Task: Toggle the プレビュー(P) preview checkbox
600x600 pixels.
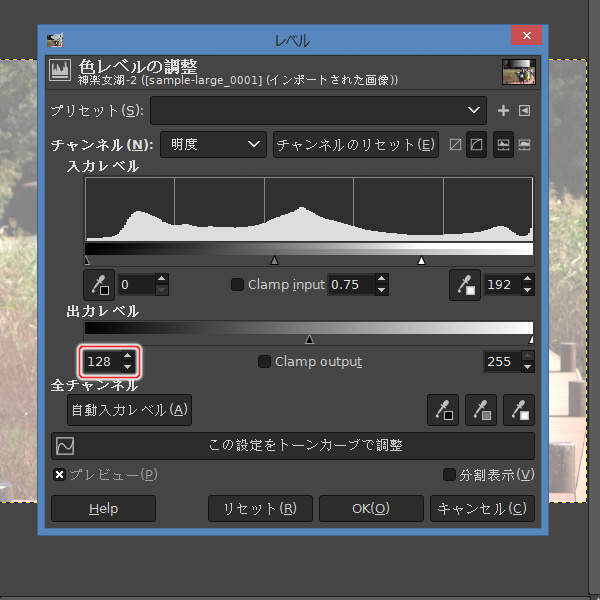Action: coord(59,475)
